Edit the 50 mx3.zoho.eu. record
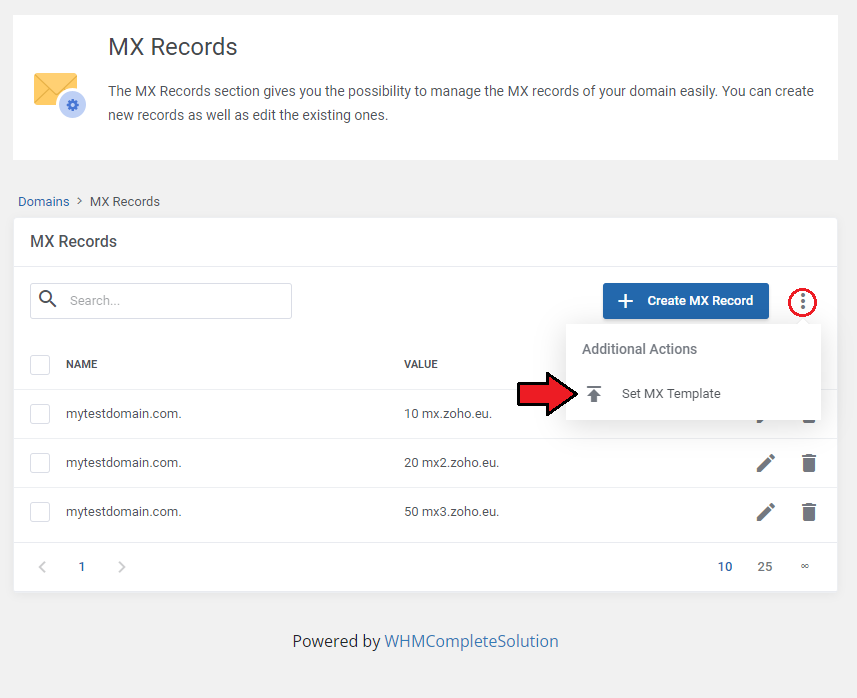Image resolution: width=857 pixels, height=698 pixels. point(765,512)
